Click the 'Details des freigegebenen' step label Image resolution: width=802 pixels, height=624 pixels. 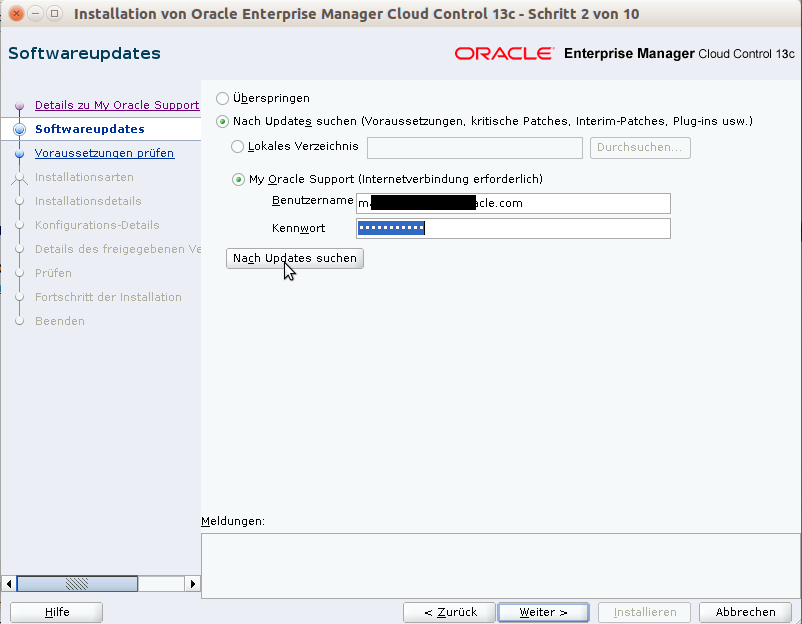coord(118,249)
